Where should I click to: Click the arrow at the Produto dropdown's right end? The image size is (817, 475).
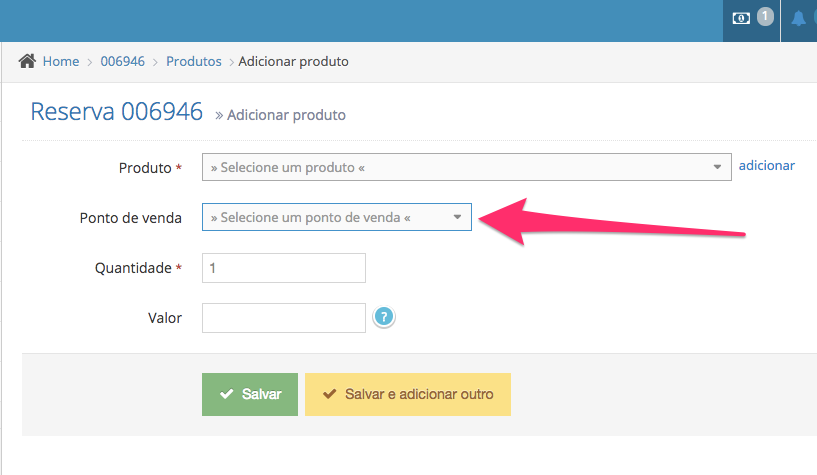(x=717, y=167)
